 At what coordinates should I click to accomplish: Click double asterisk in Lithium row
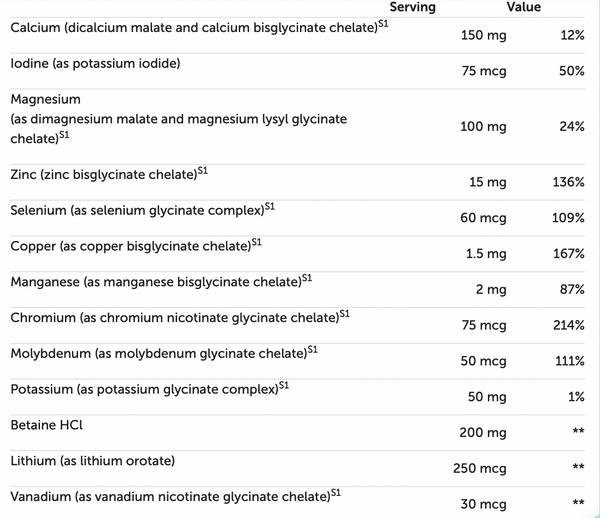click(578, 467)
